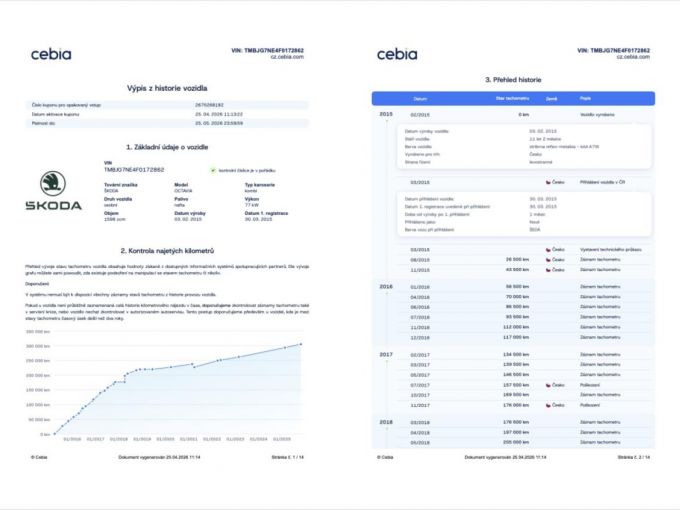Click the Czech flag in the 03/2015 registration row

(548, 182)
